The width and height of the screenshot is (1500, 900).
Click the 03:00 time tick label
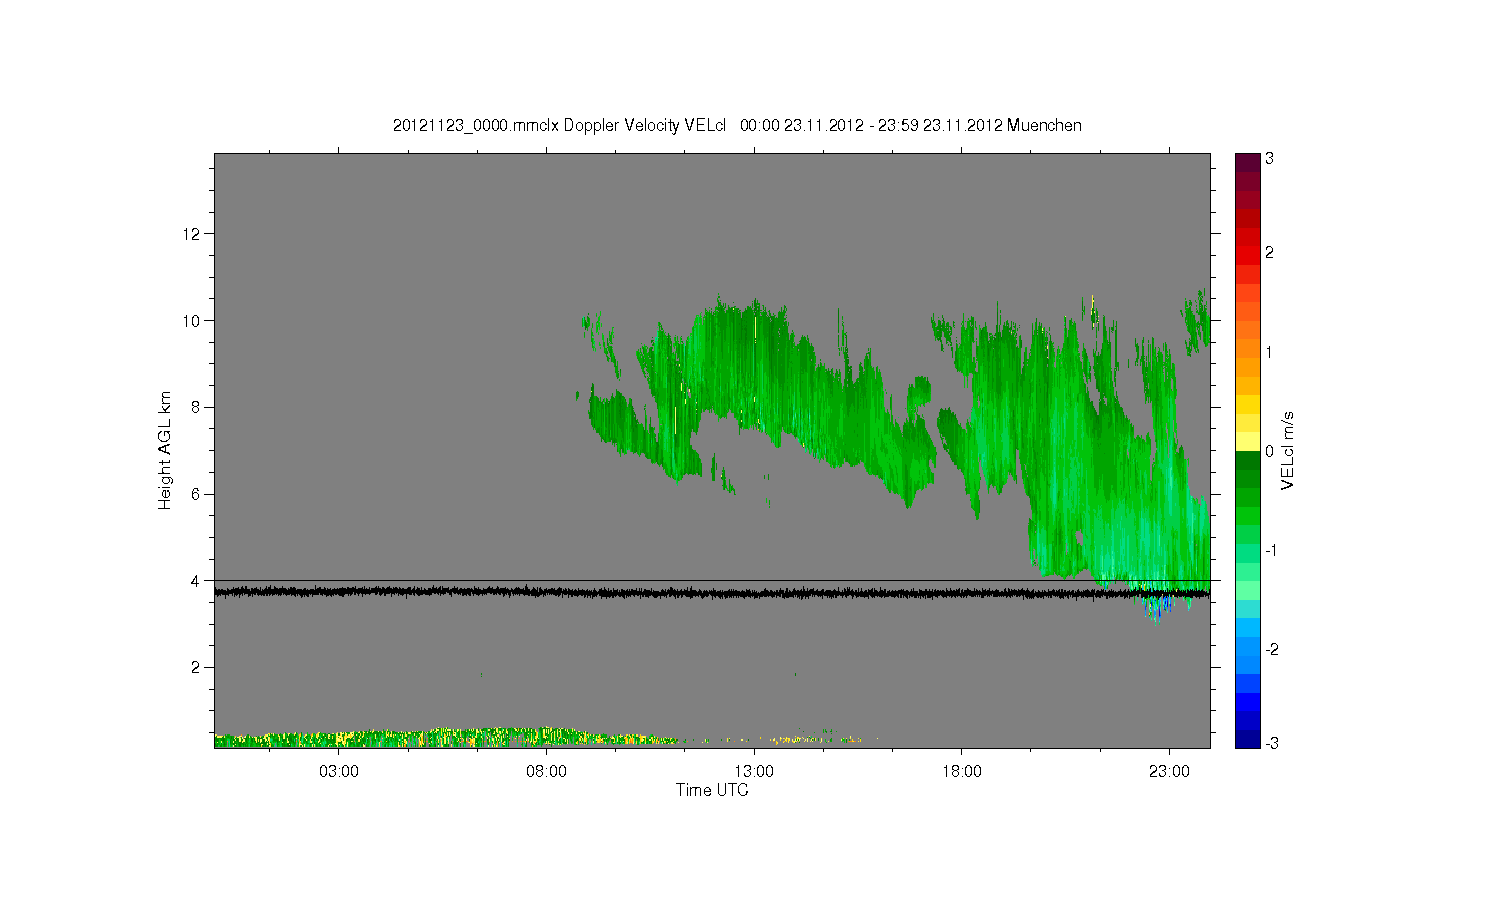tap(339, 771)
